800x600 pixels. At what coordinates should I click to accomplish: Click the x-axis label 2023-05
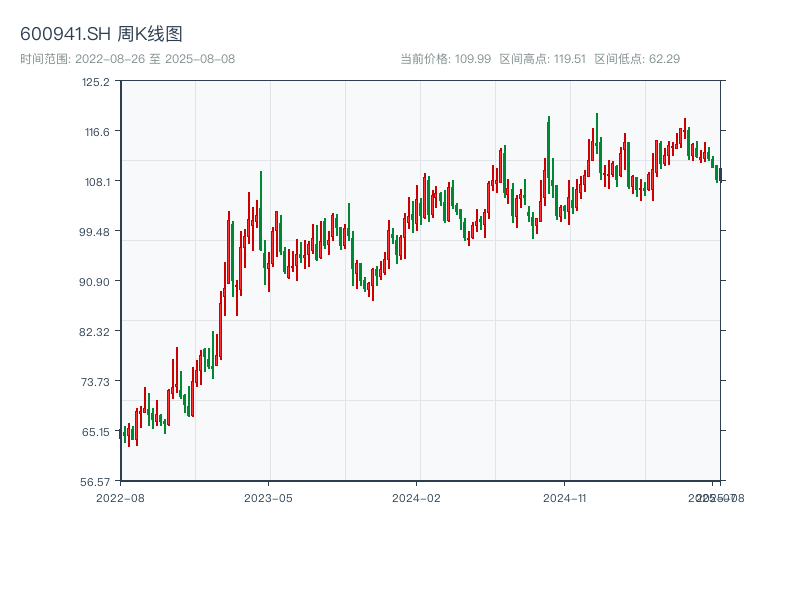pyautogui.click(x=268, y=498)
